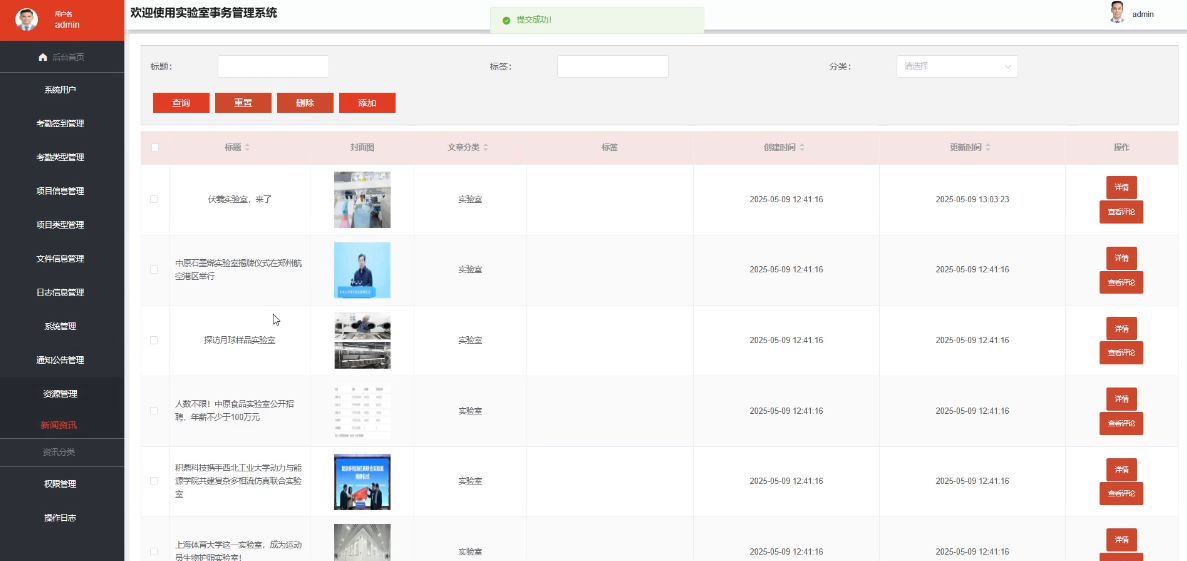Open 详情 for 中原食品实验室 row
1187x561 pixels.
click(x=1121, y=398)
